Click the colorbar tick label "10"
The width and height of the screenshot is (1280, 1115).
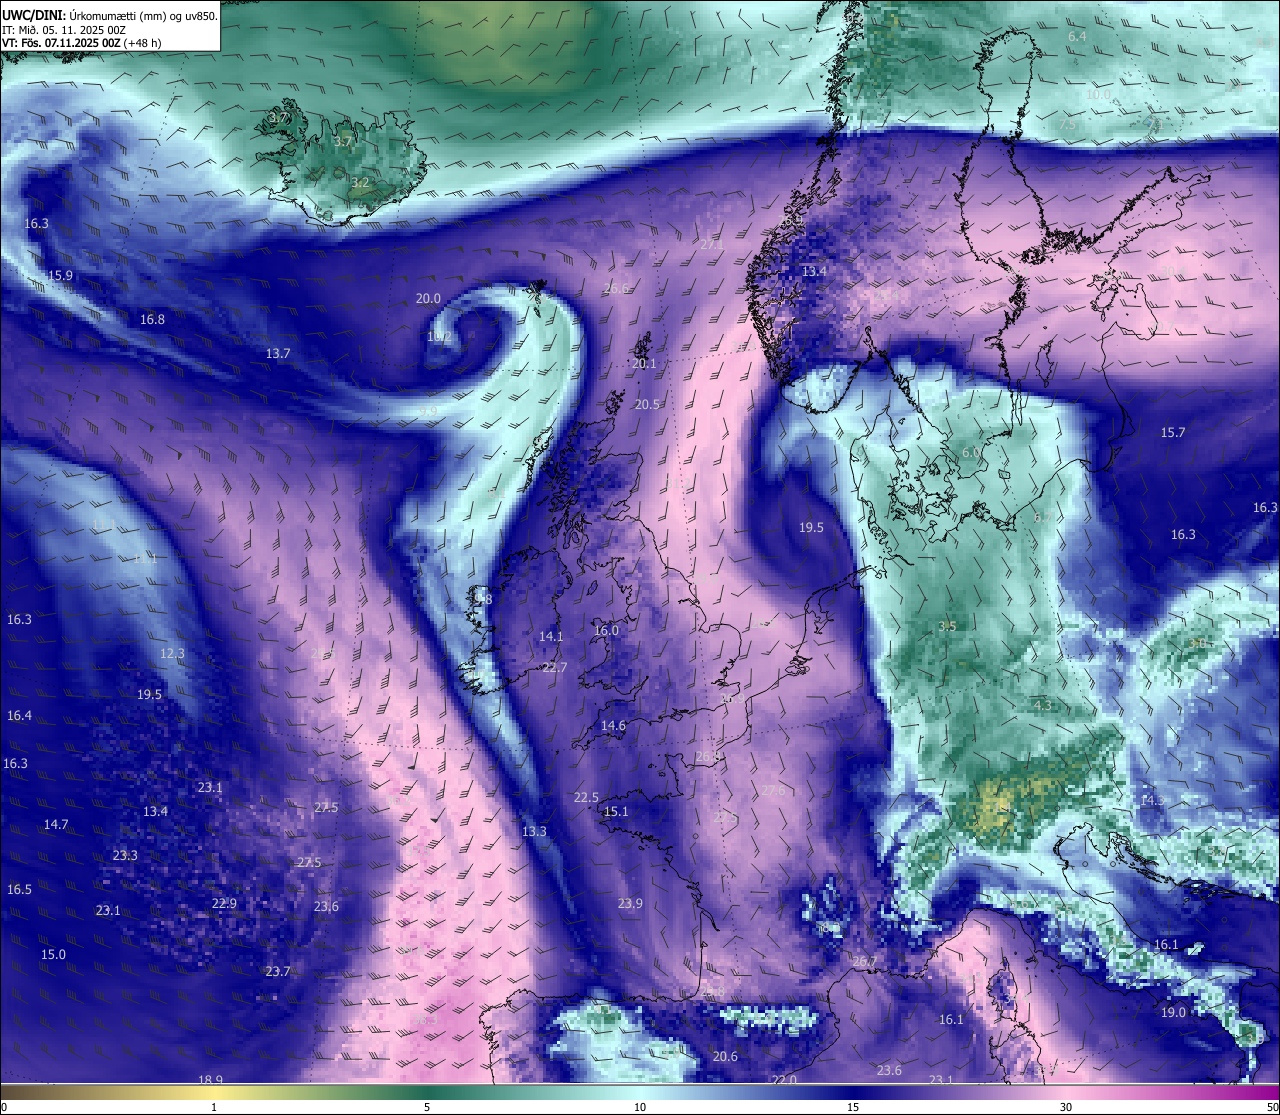point(640,1107)
